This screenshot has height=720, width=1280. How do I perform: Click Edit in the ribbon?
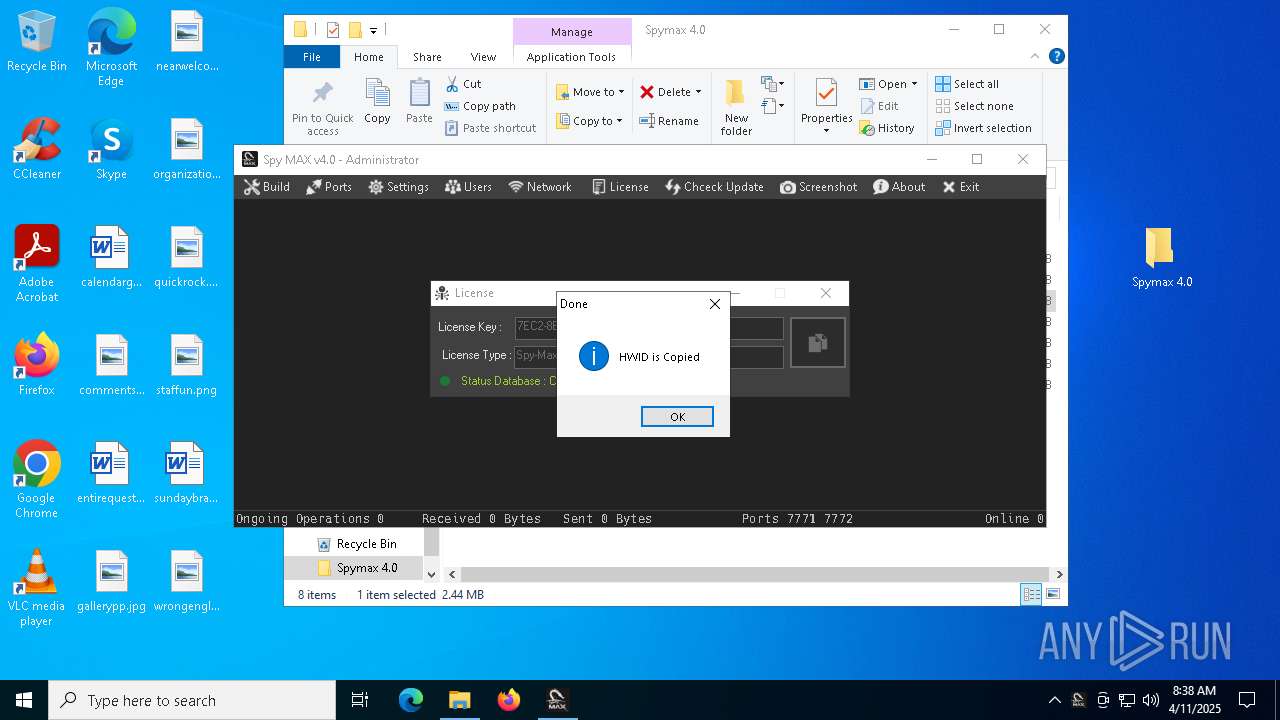pos(879,106)
